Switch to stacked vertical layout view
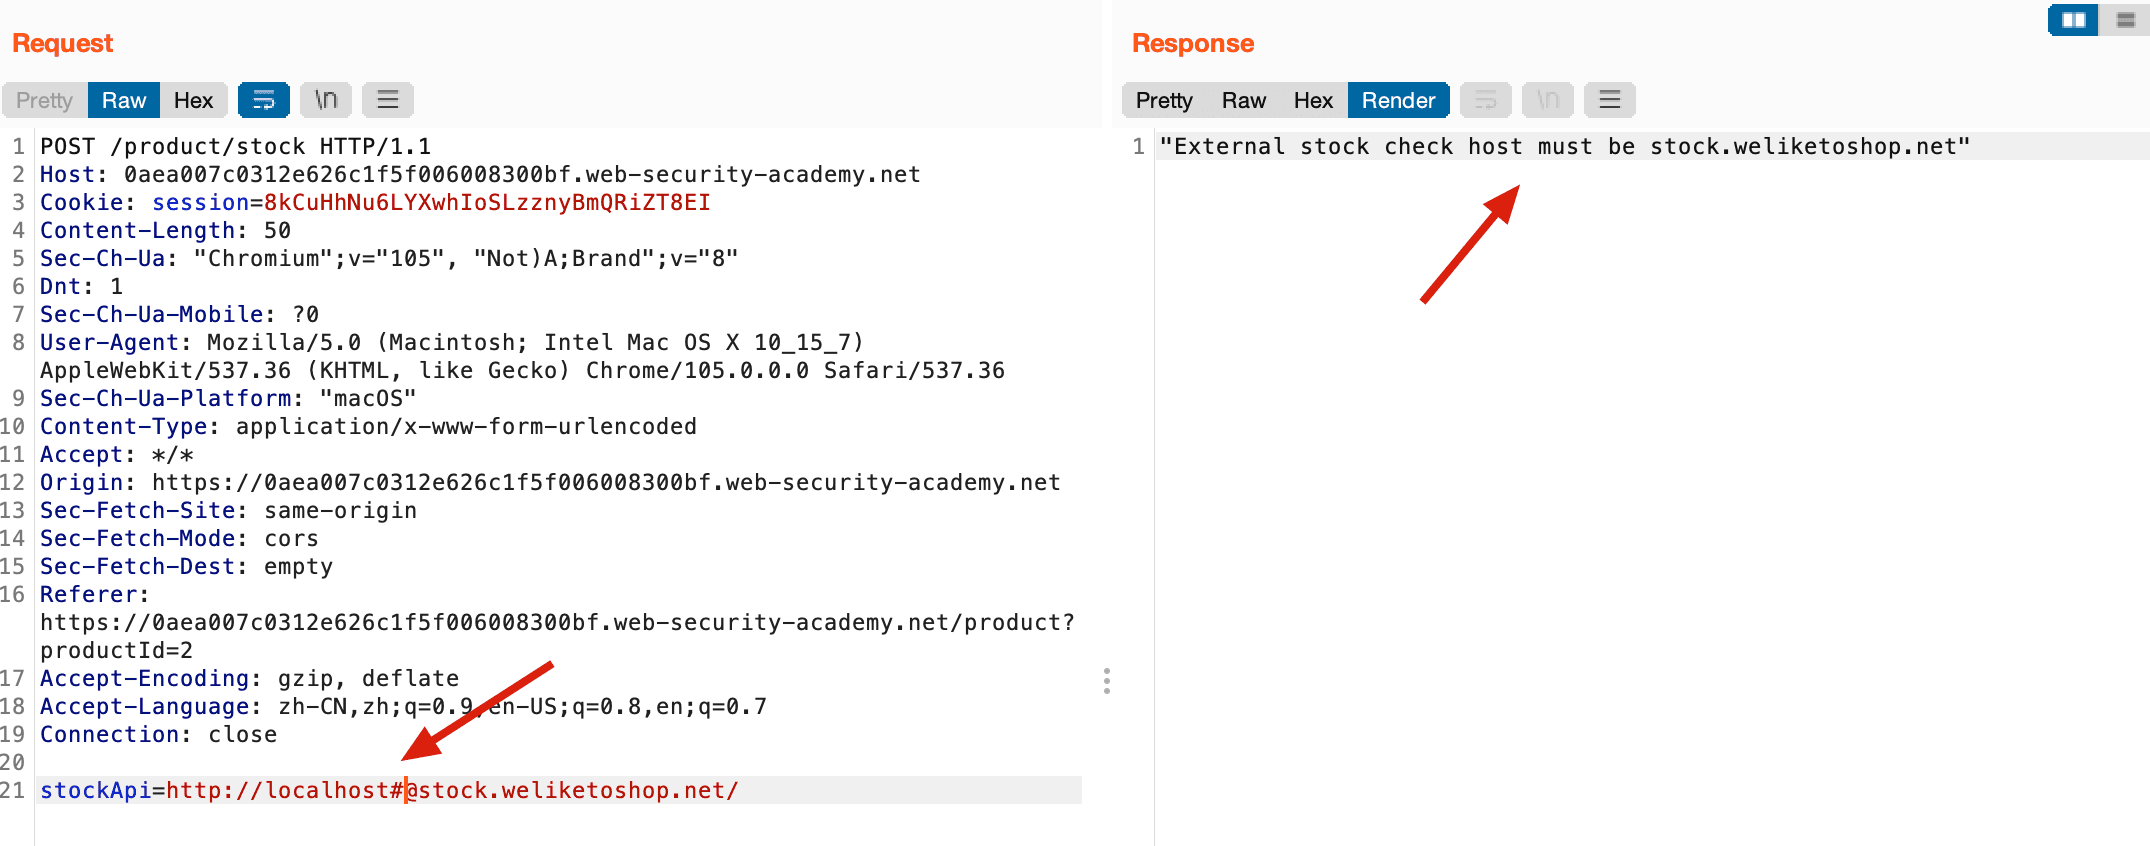Screen dimensions: 2150x846 [x=2126, y=20]
